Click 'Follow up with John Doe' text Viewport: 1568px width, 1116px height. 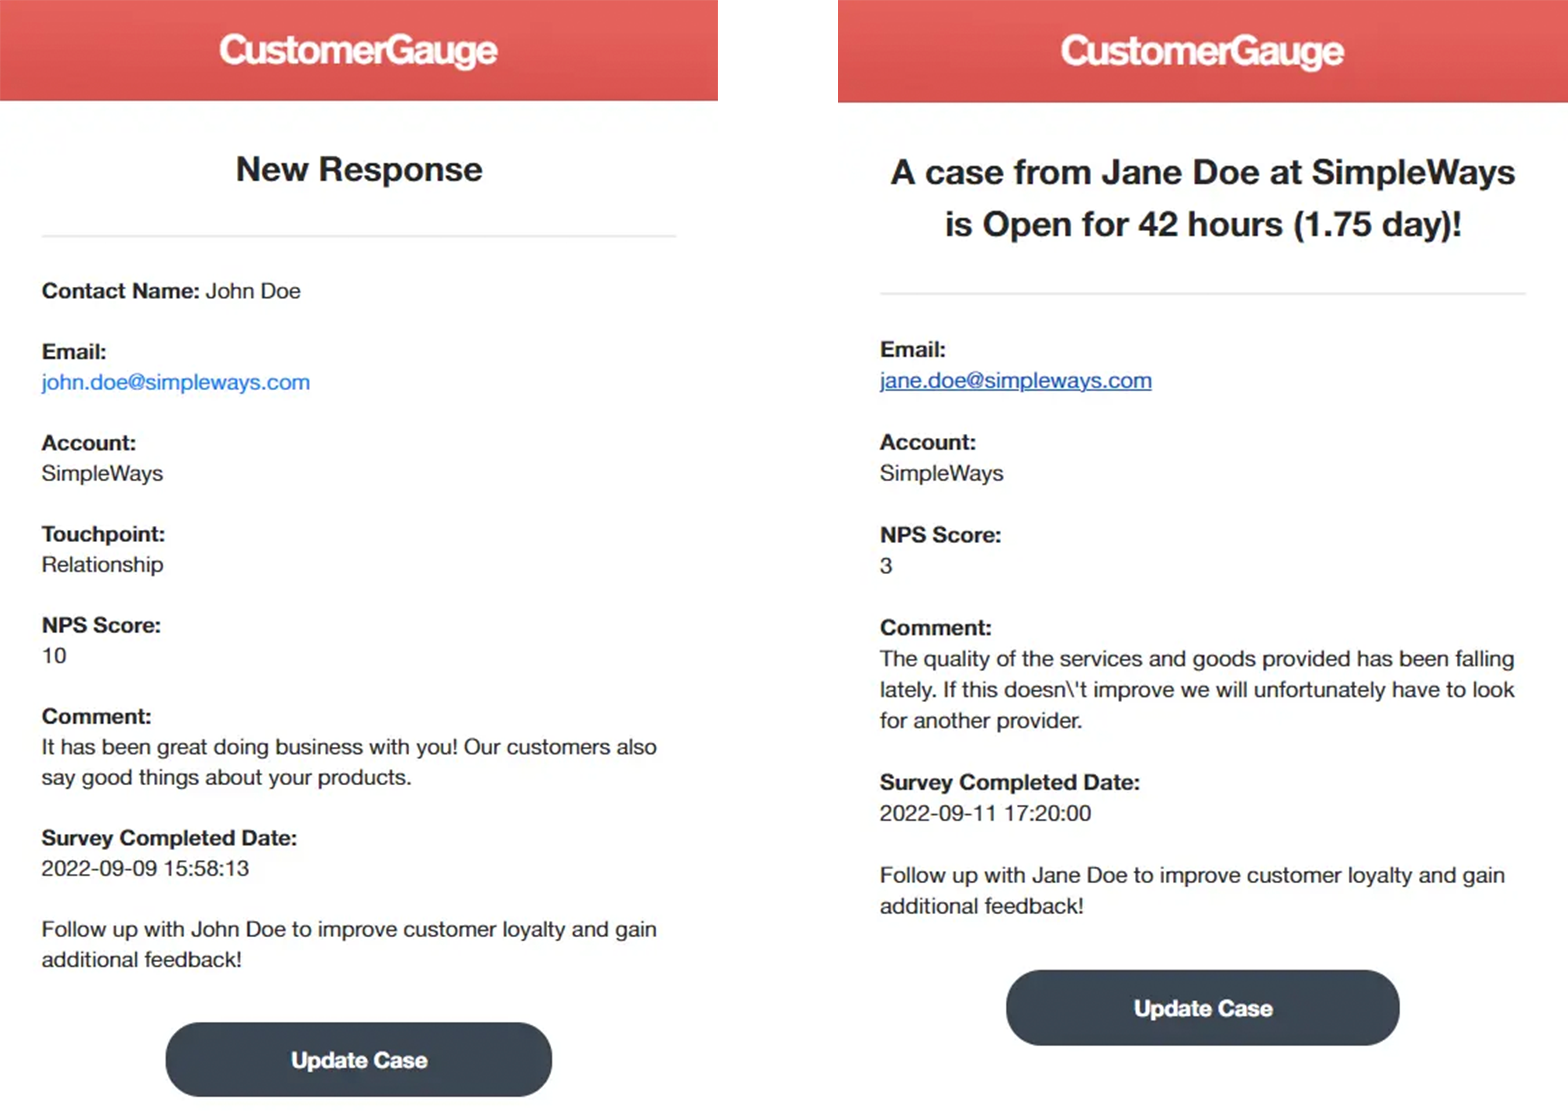tap(349, 944)
